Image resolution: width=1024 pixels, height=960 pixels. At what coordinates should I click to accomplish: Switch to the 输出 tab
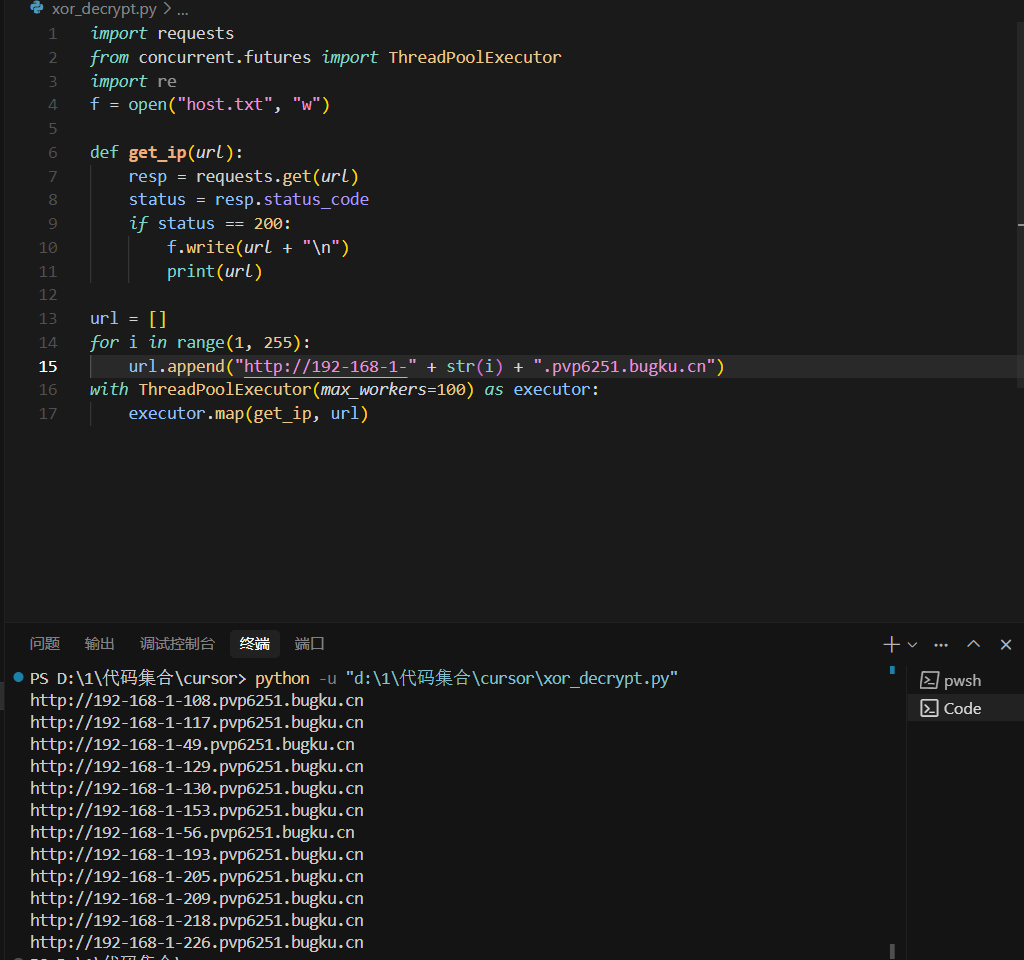[x=99, y=644]
